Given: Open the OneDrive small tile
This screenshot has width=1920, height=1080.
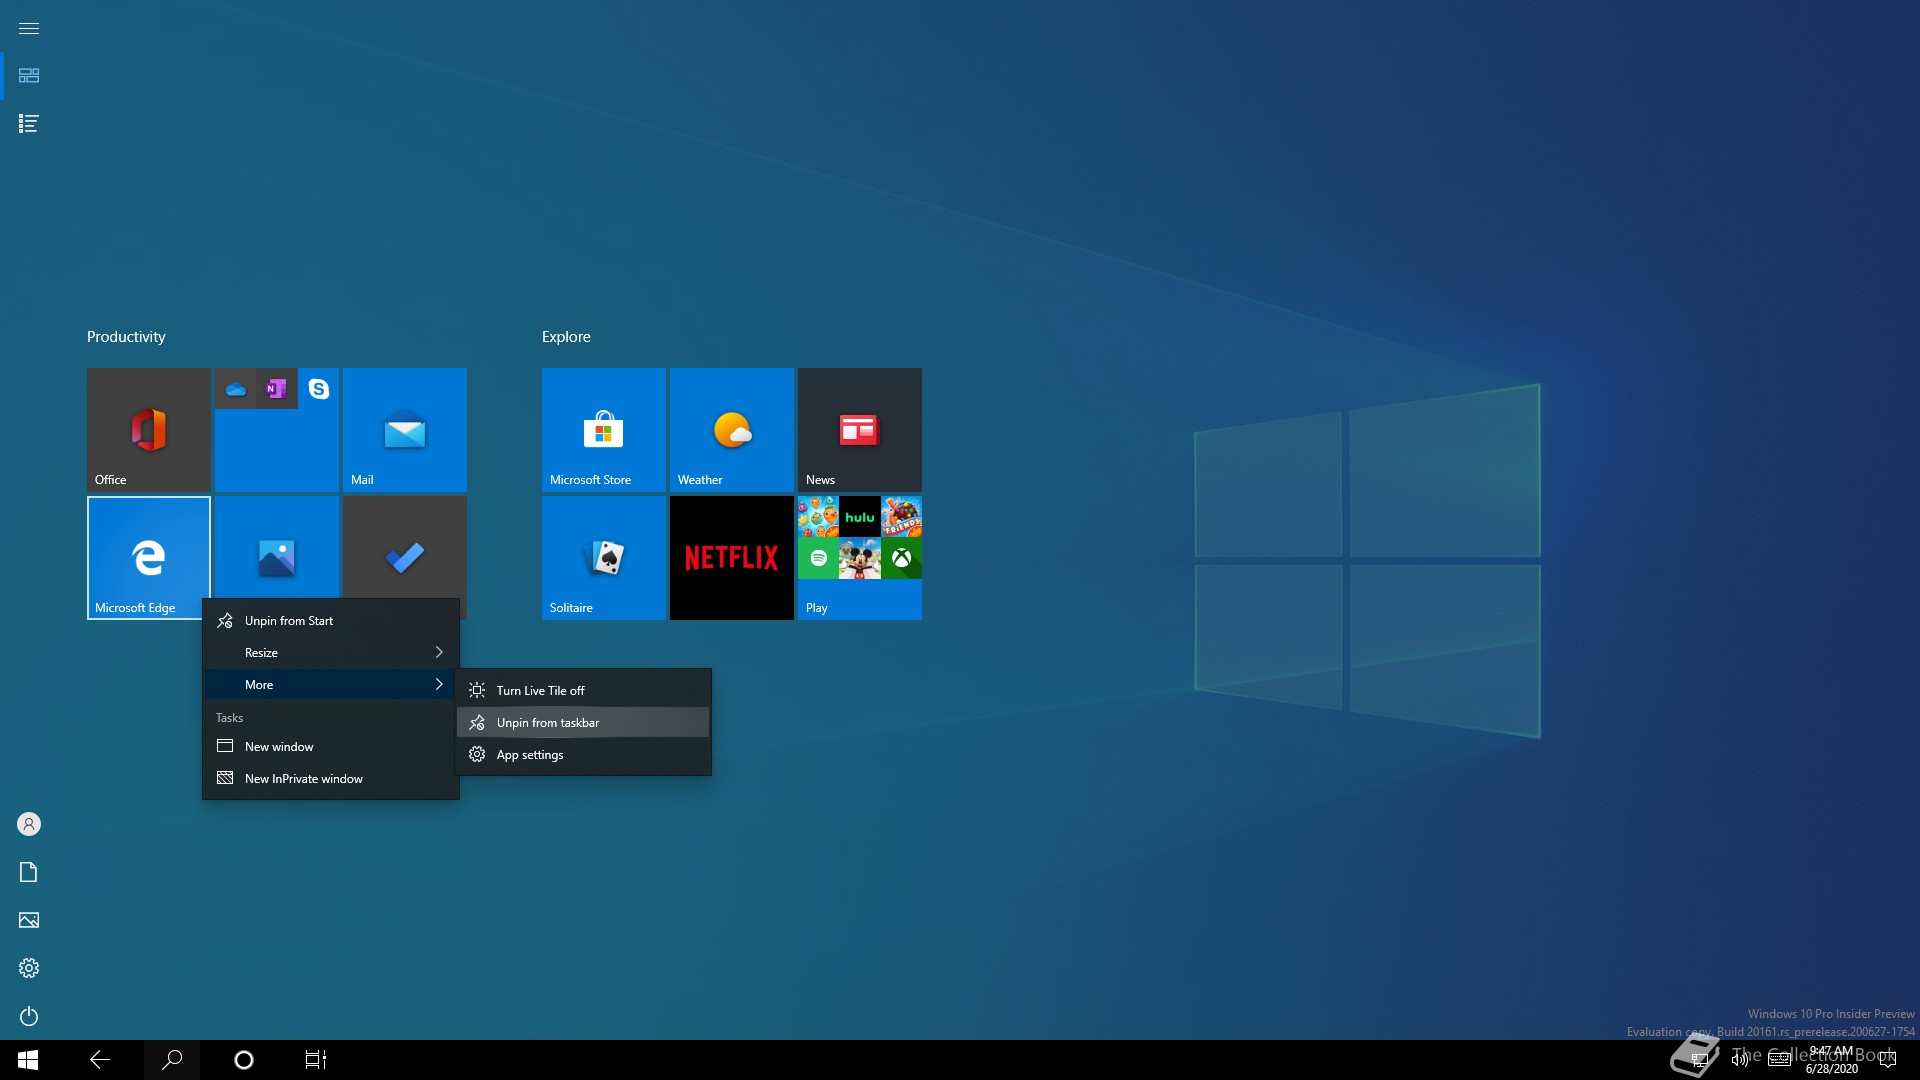Looking at the screenshot, I should coord(235,388).
